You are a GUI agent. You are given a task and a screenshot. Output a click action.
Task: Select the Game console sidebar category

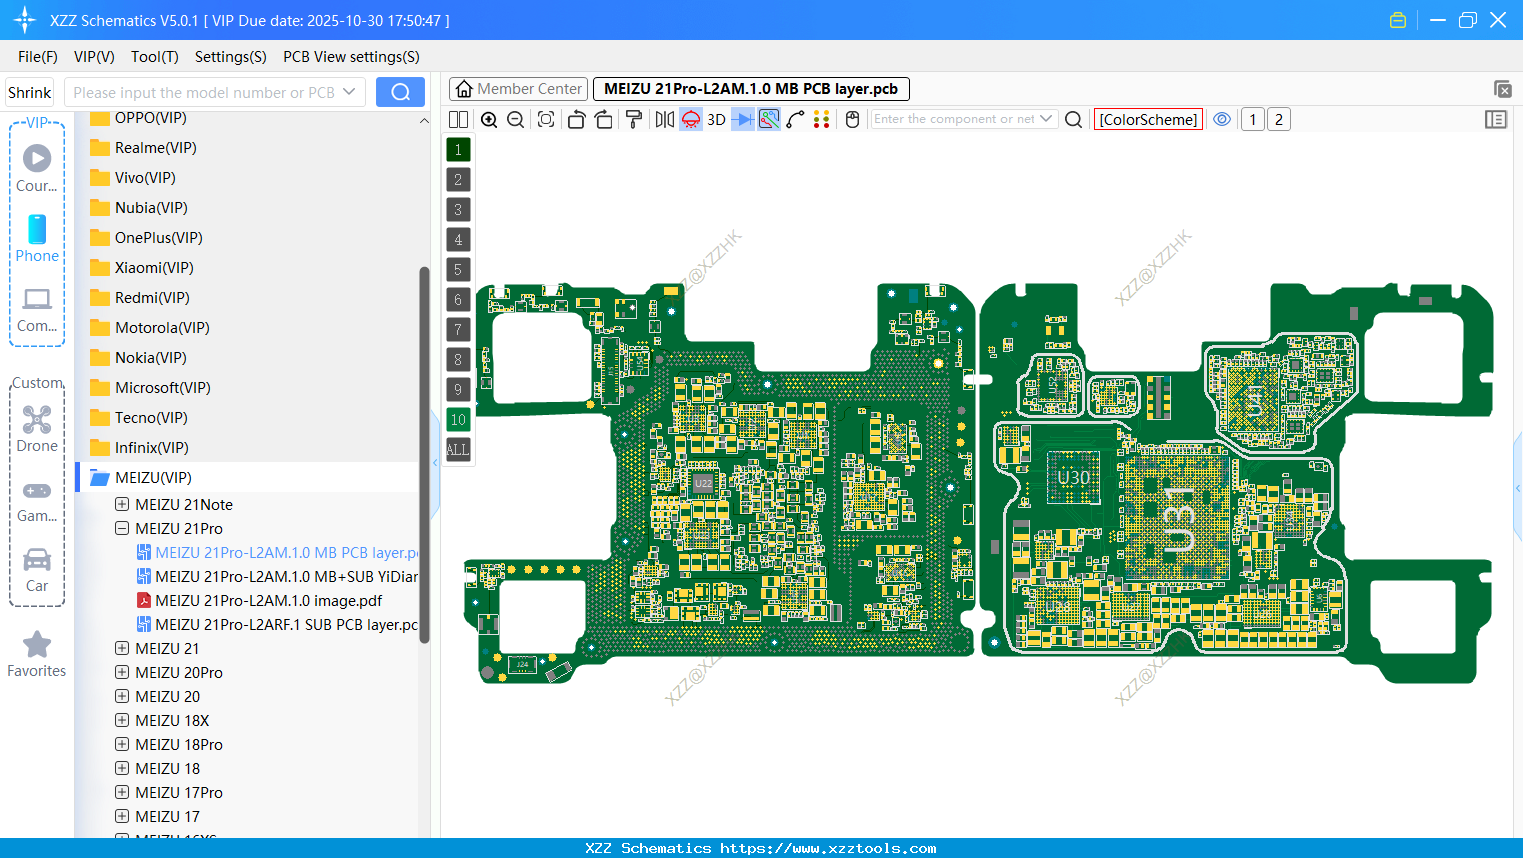37,500
